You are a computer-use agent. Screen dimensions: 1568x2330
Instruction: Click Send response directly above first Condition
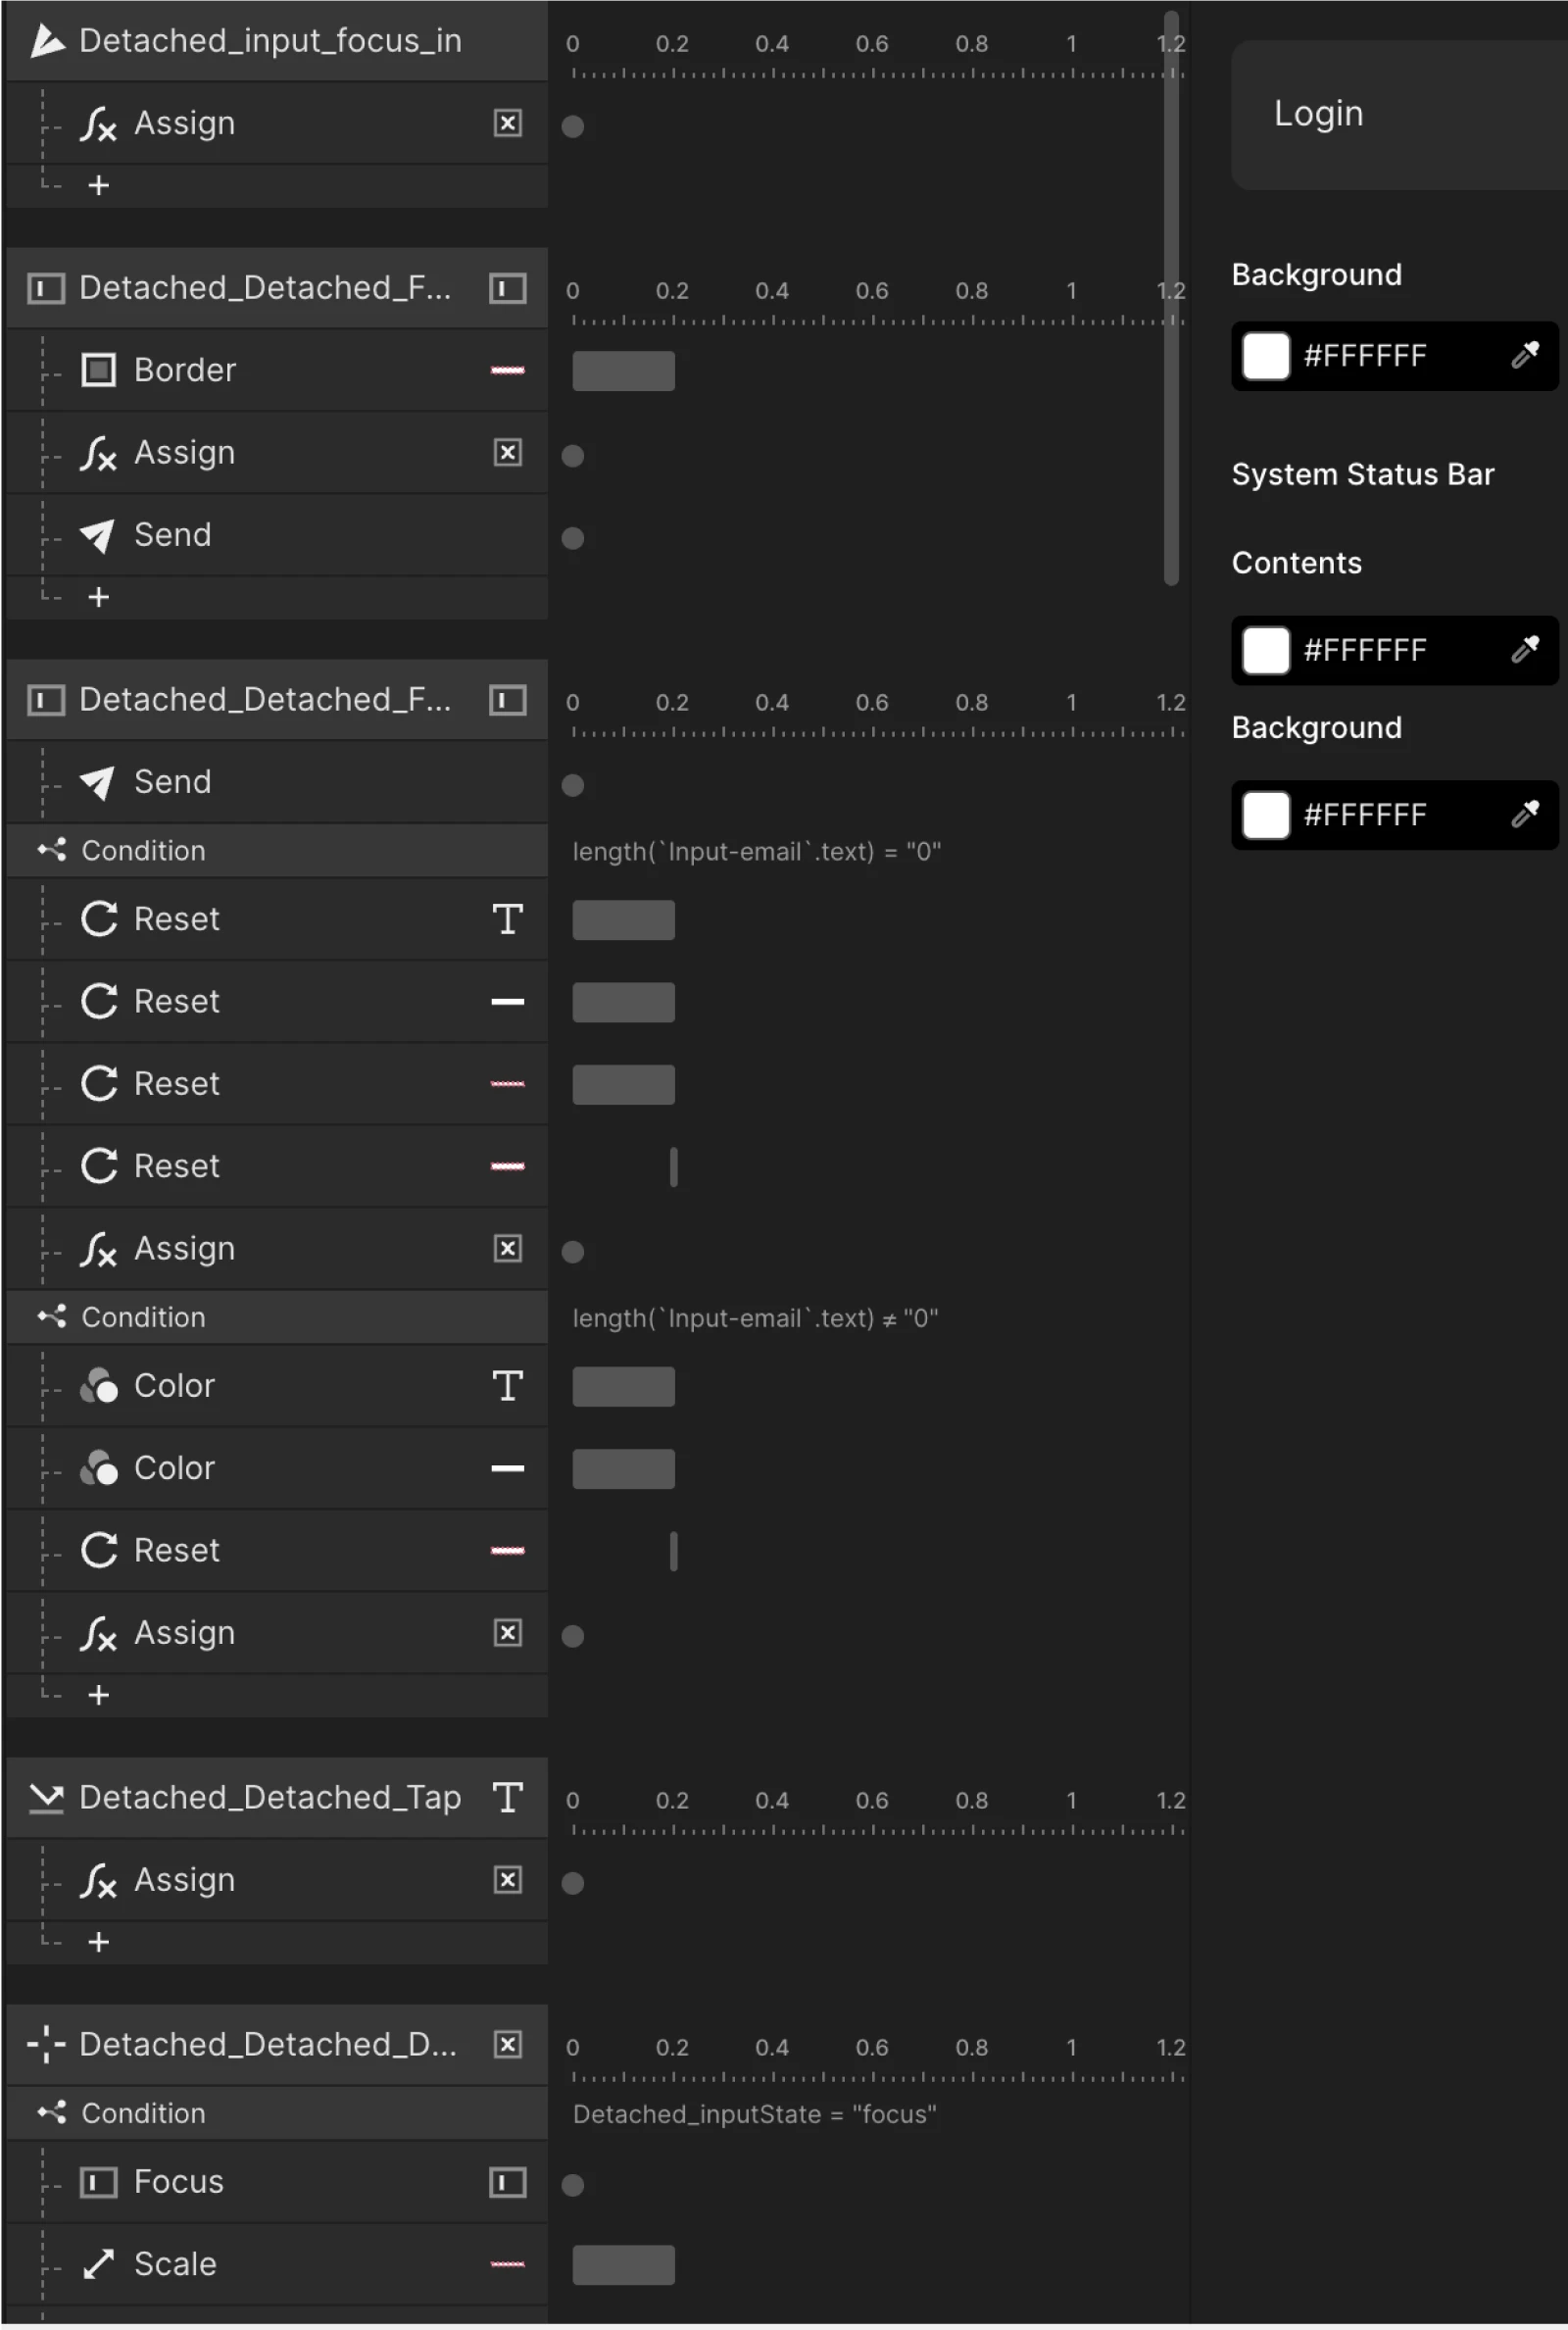tap(277, 782)
